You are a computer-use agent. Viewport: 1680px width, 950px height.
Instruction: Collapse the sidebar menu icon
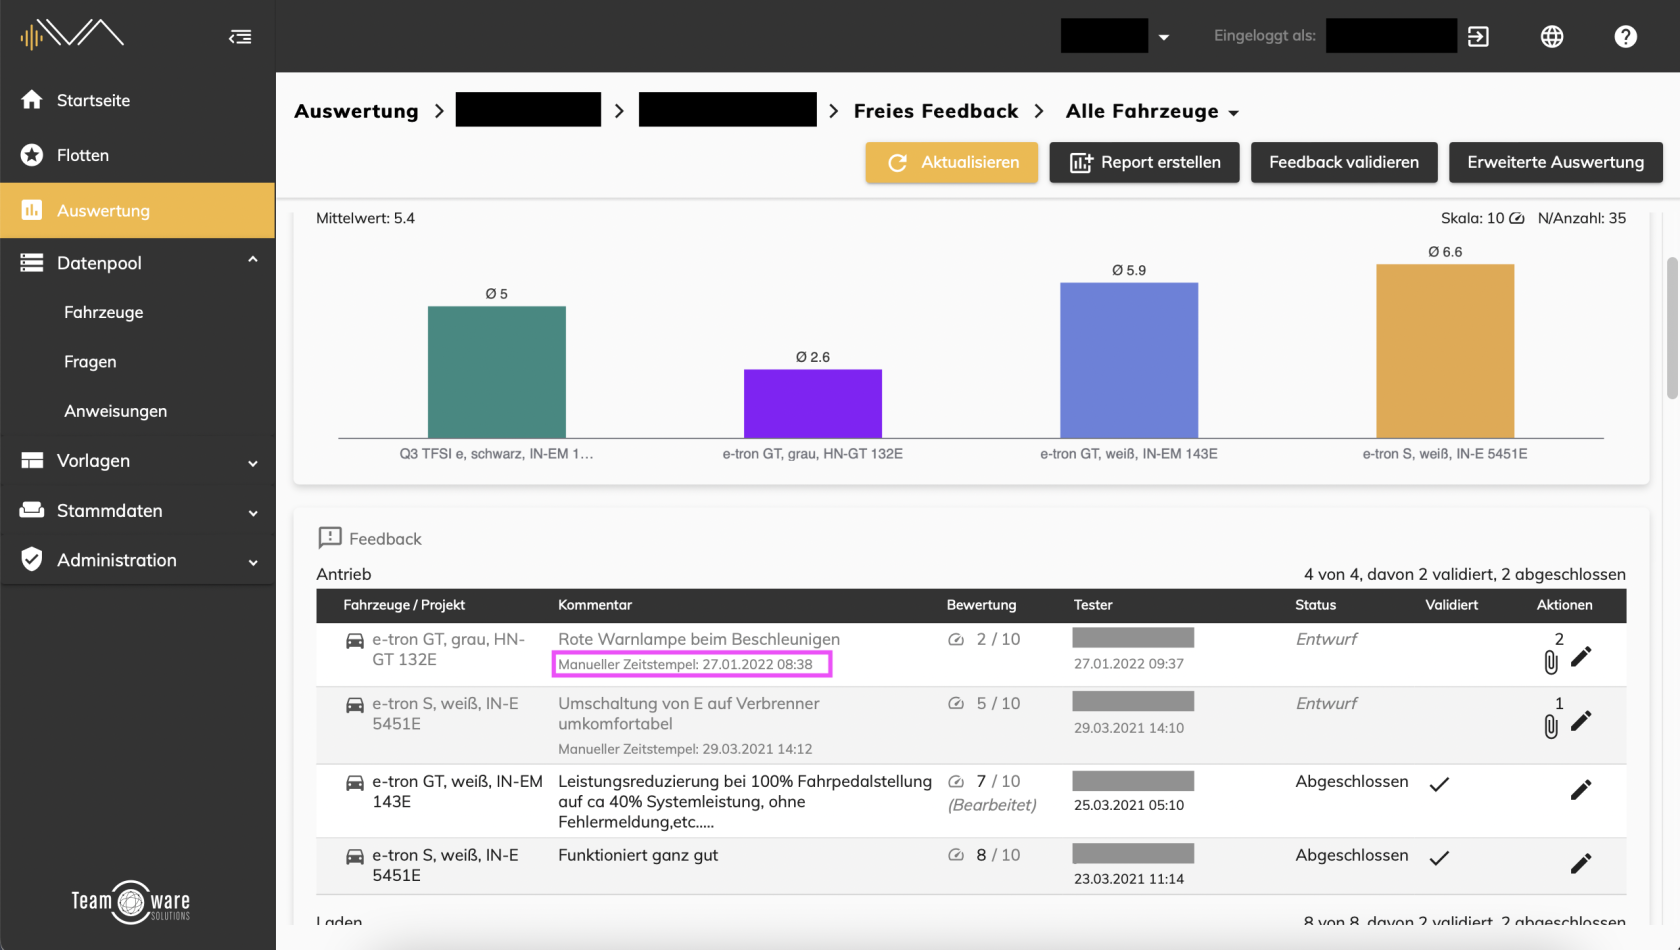click(x=240, y=37)
